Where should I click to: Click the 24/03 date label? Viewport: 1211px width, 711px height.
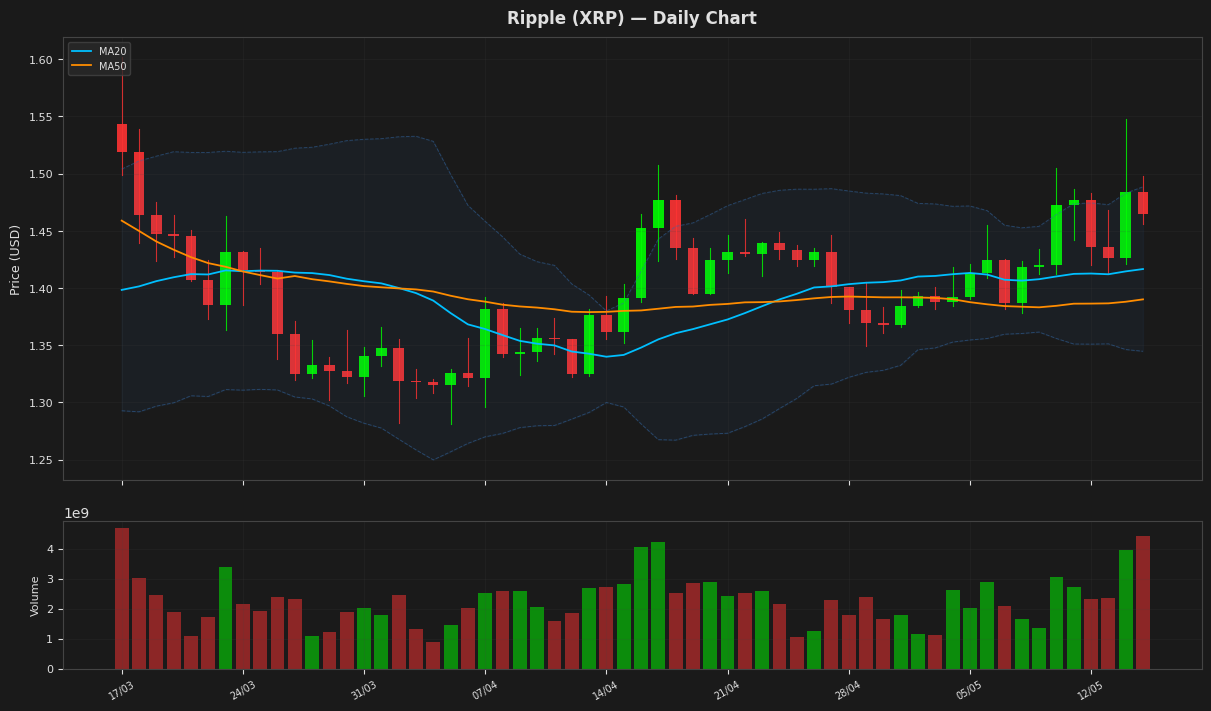click(243, 691)
